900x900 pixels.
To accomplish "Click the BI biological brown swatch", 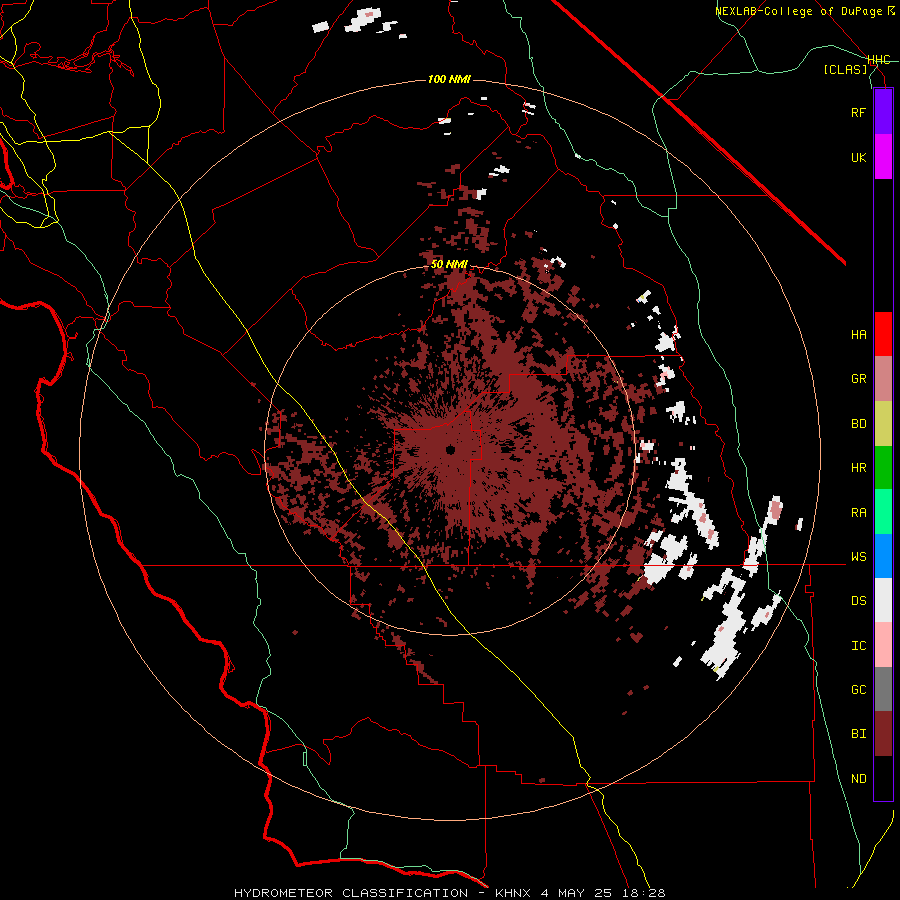I will (883, 734).
